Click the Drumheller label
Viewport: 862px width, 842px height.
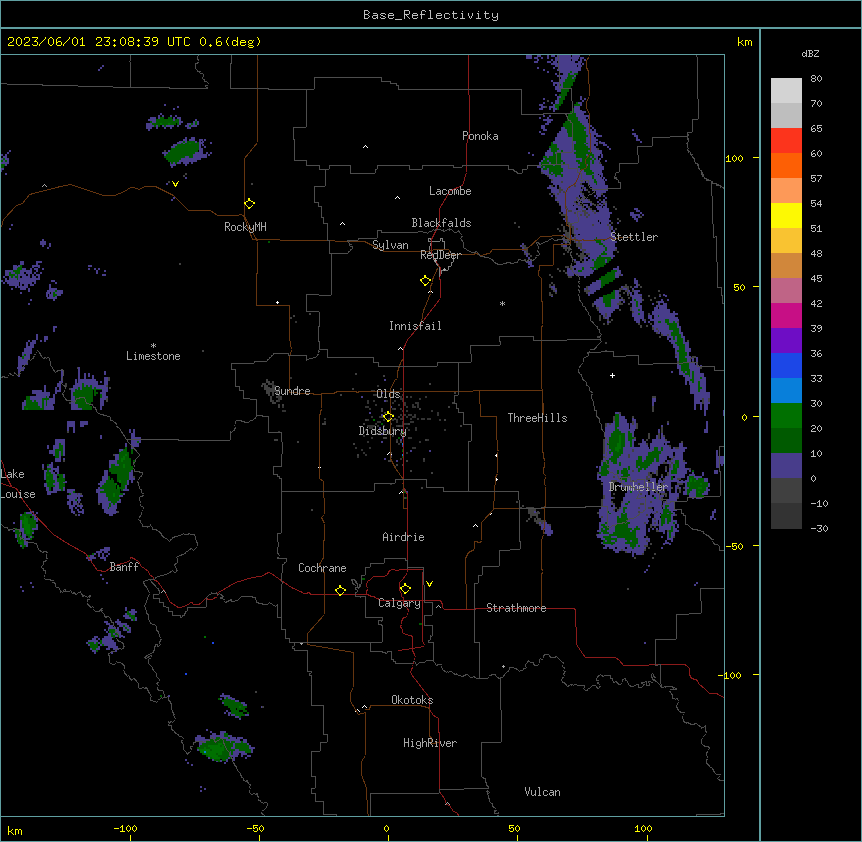click(x=638, y=487)
